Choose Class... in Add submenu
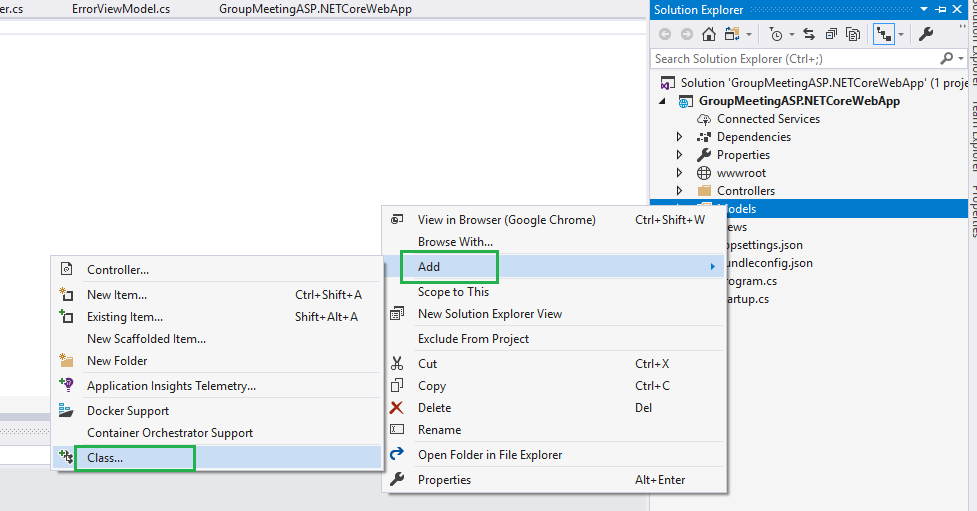This screenshot has width=977, height=511. (217, 458)
